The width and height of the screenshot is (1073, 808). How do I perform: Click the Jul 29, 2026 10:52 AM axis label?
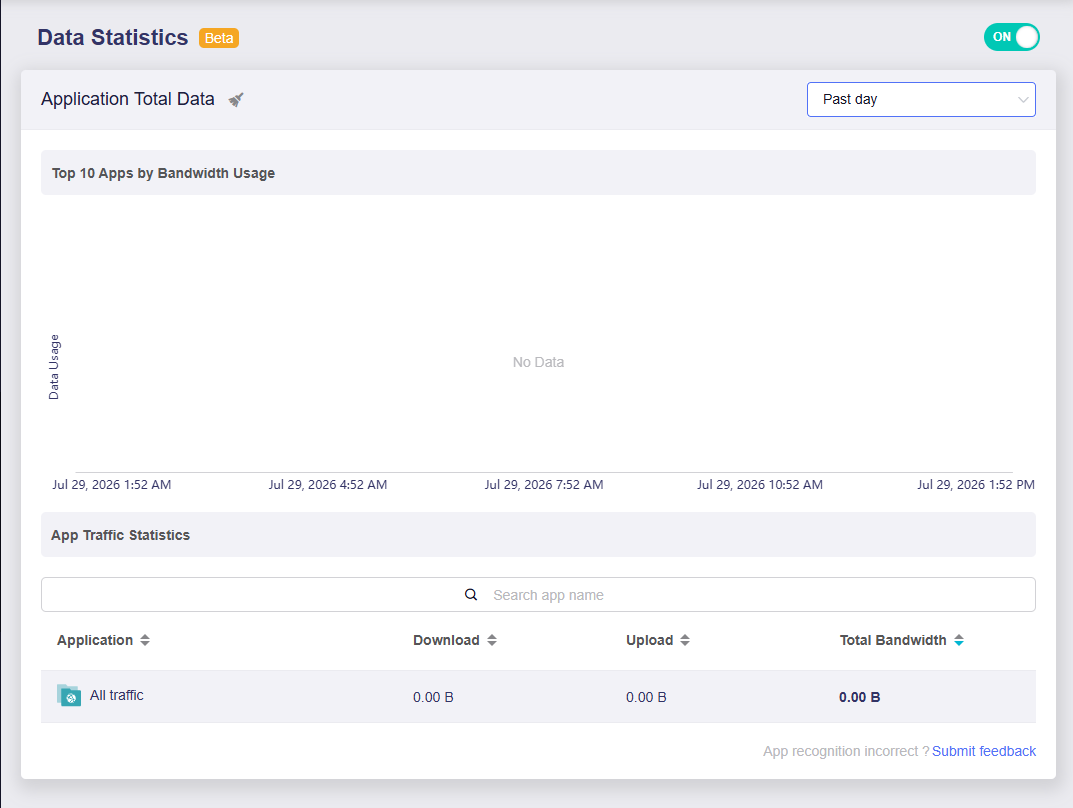pyautogui.click(x=760, y=484)
